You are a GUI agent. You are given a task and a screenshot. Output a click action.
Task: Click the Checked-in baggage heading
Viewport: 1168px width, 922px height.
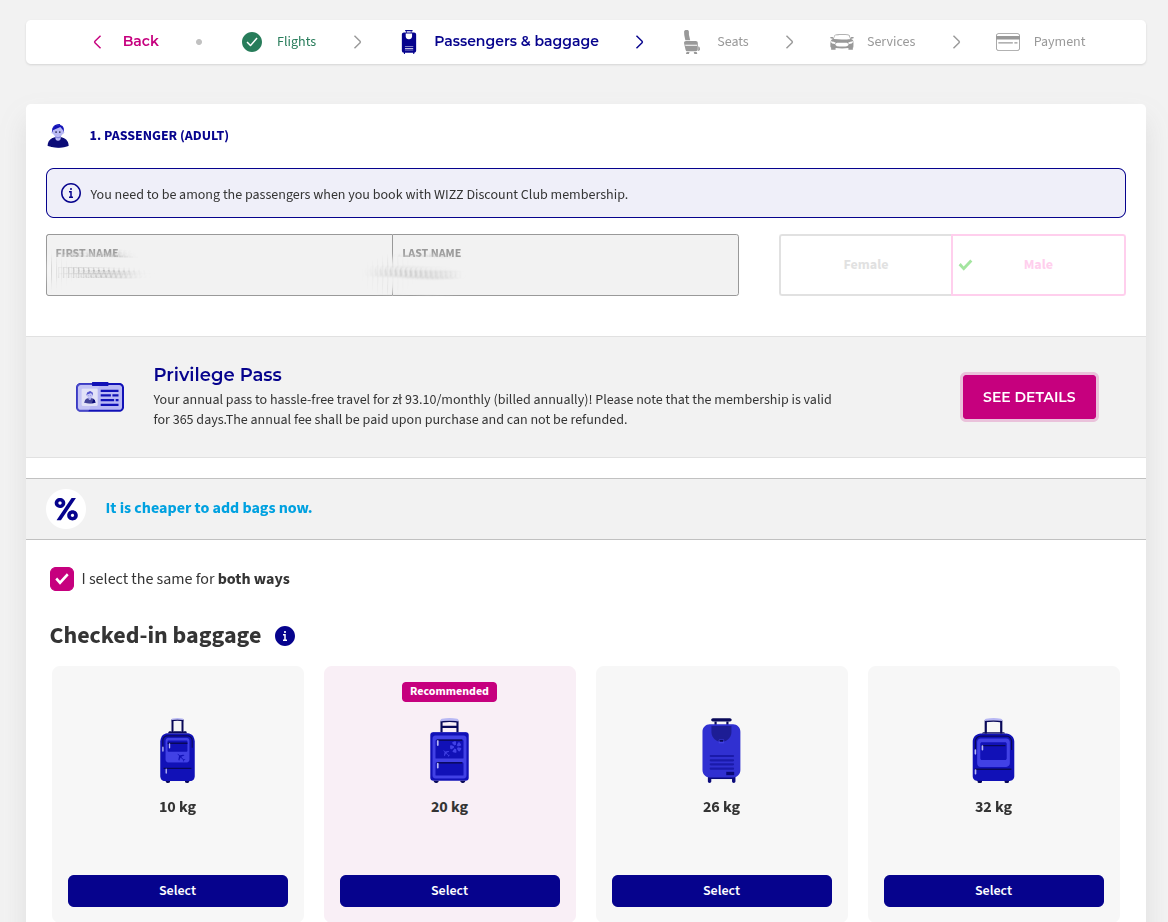click(x=155, y=635)
